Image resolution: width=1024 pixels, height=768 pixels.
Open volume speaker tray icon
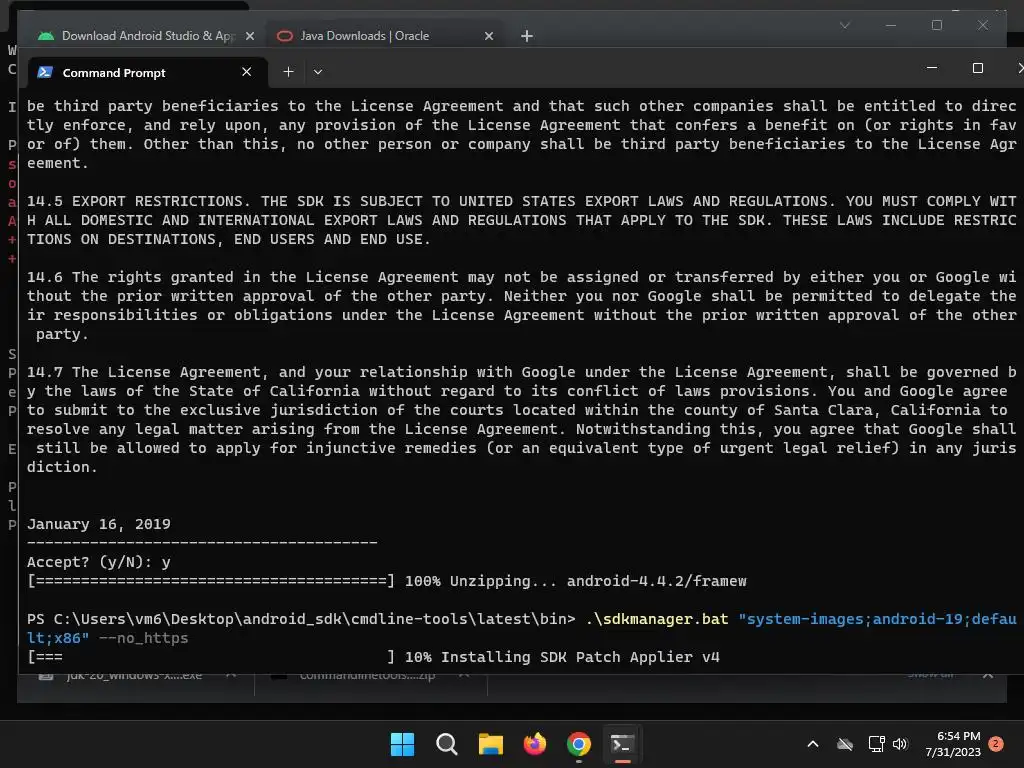pyautogui.click(x=900, y=744)
